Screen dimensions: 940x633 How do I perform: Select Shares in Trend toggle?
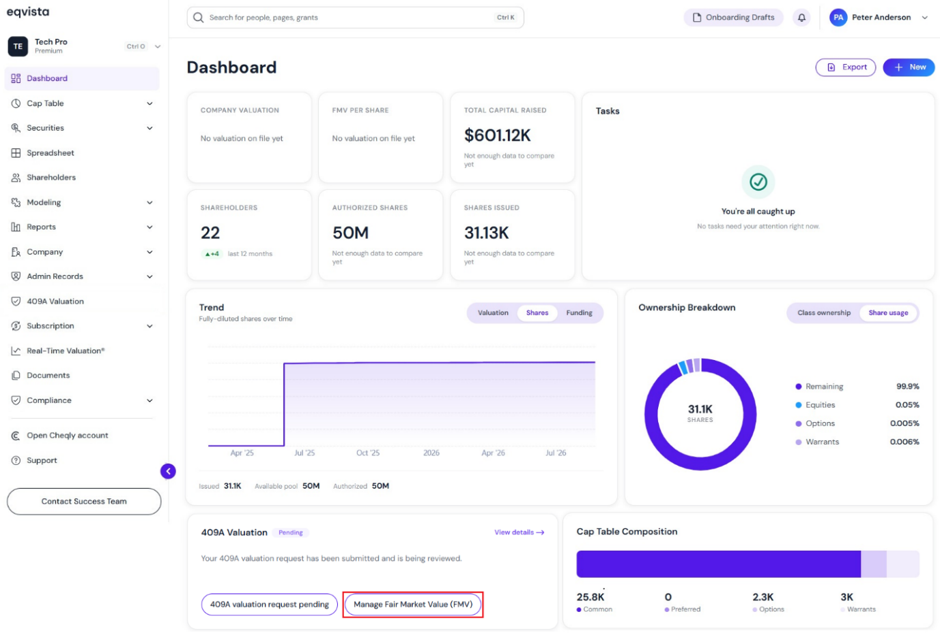[537, 313]
